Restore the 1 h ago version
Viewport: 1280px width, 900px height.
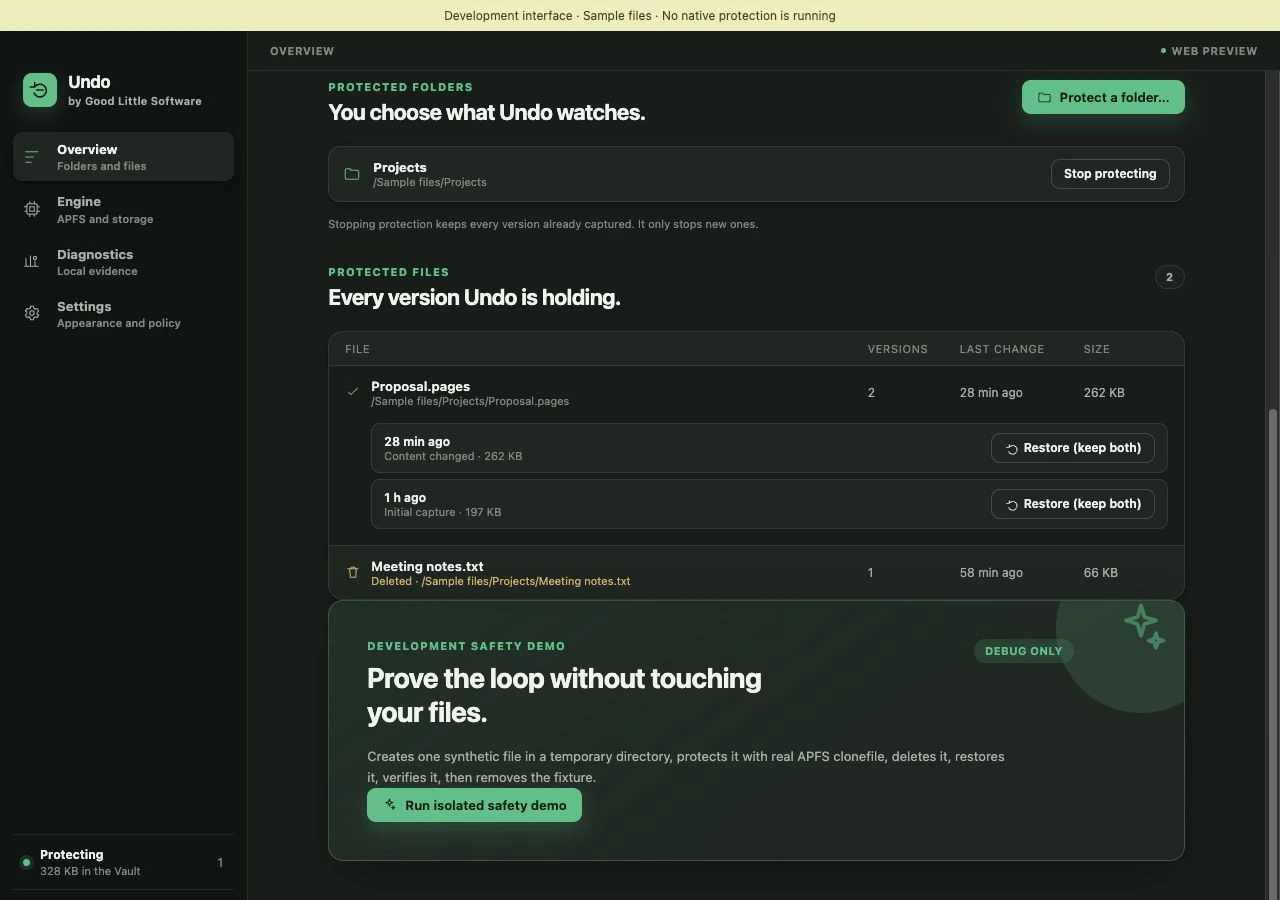pos(1073,504)
